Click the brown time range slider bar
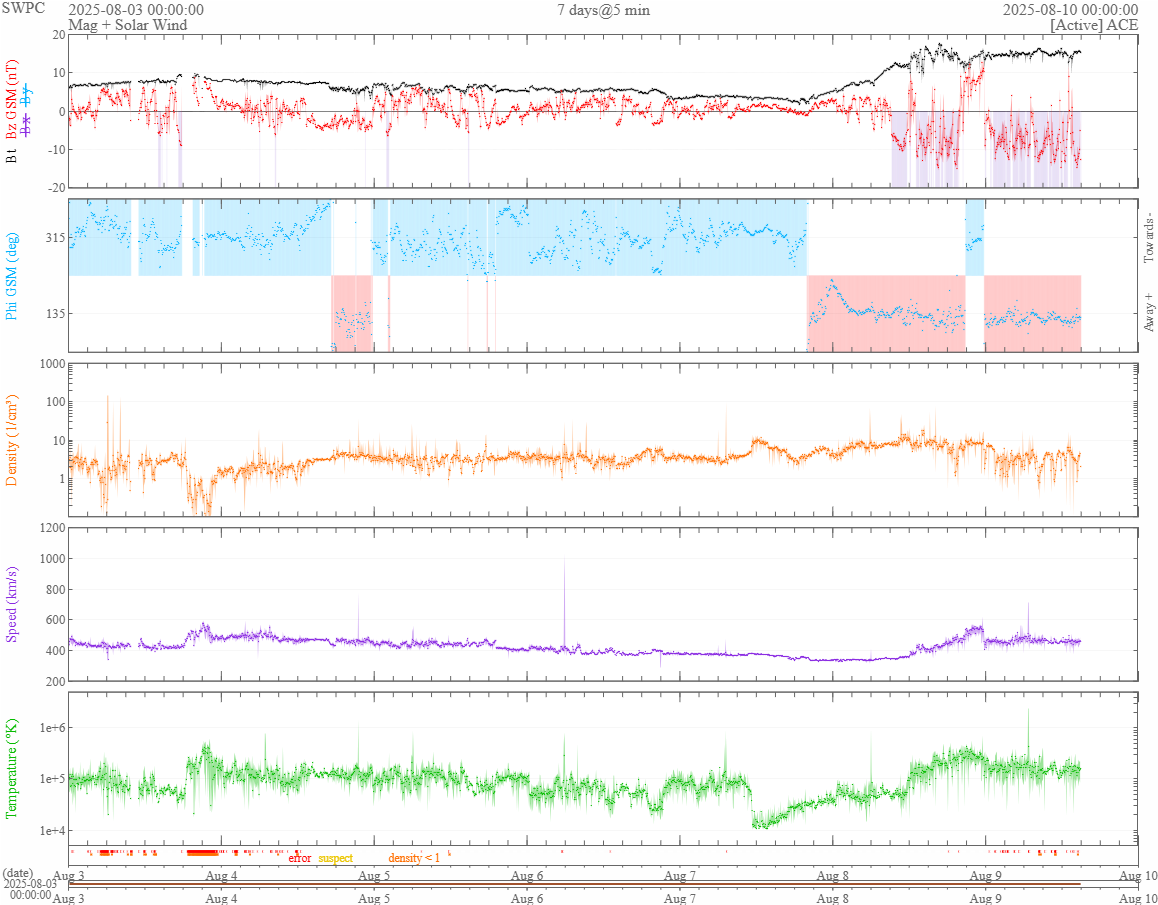1158x905 pixels. click(575, 884)
